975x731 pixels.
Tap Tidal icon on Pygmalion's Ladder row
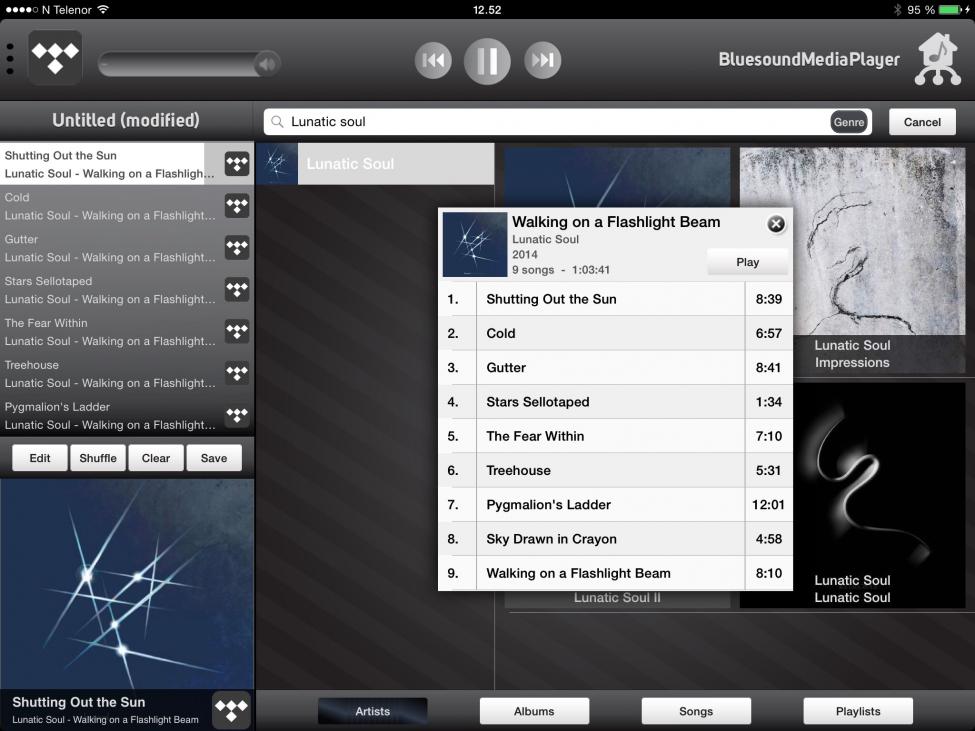[x=237, y=415]
